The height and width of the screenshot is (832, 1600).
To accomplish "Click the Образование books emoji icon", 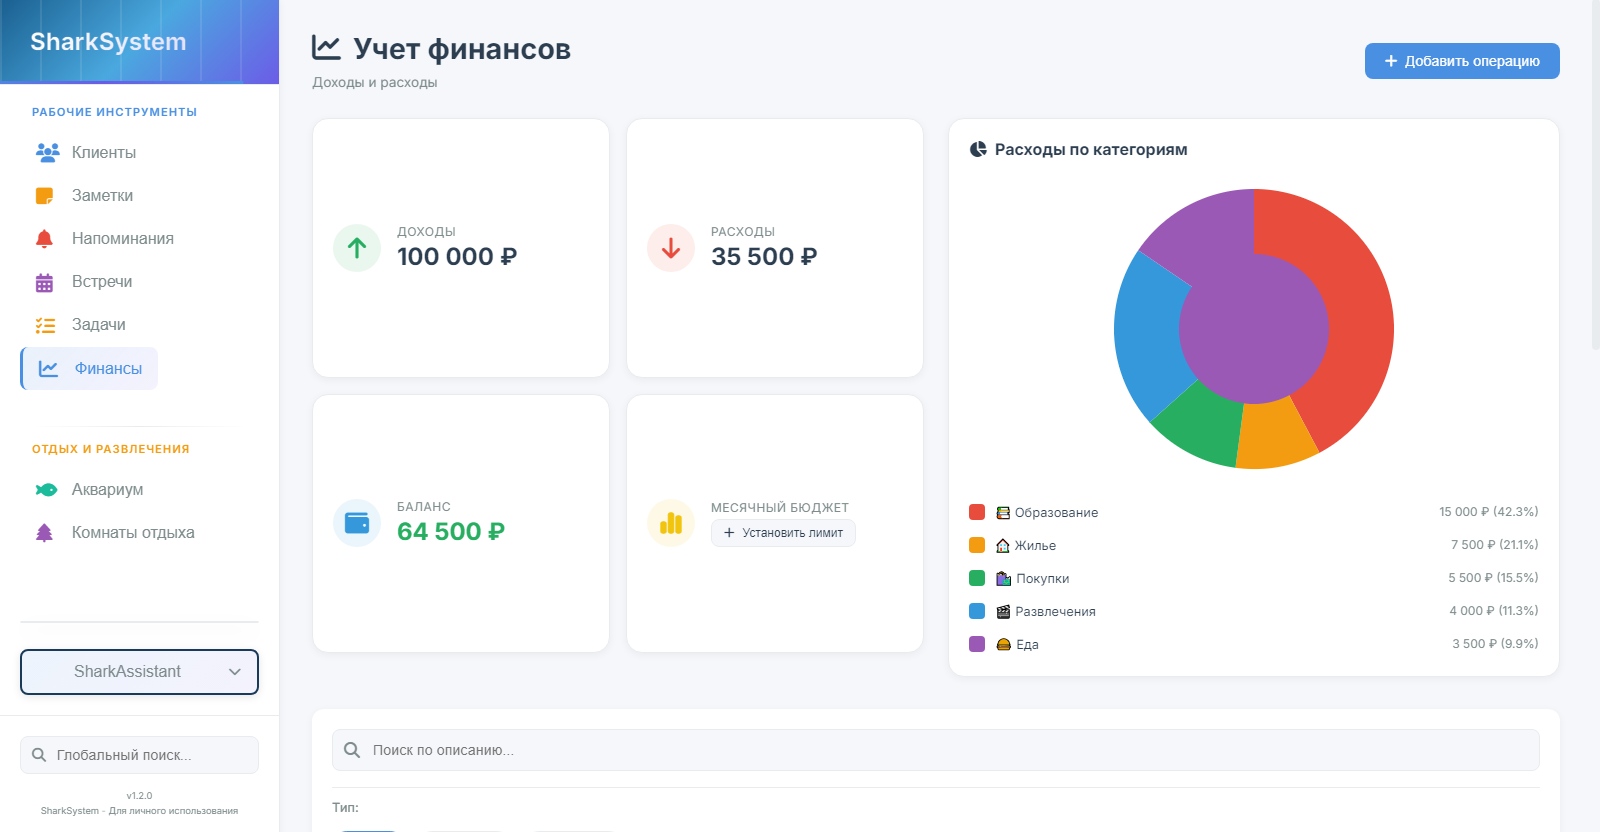I will (1003, 513).
